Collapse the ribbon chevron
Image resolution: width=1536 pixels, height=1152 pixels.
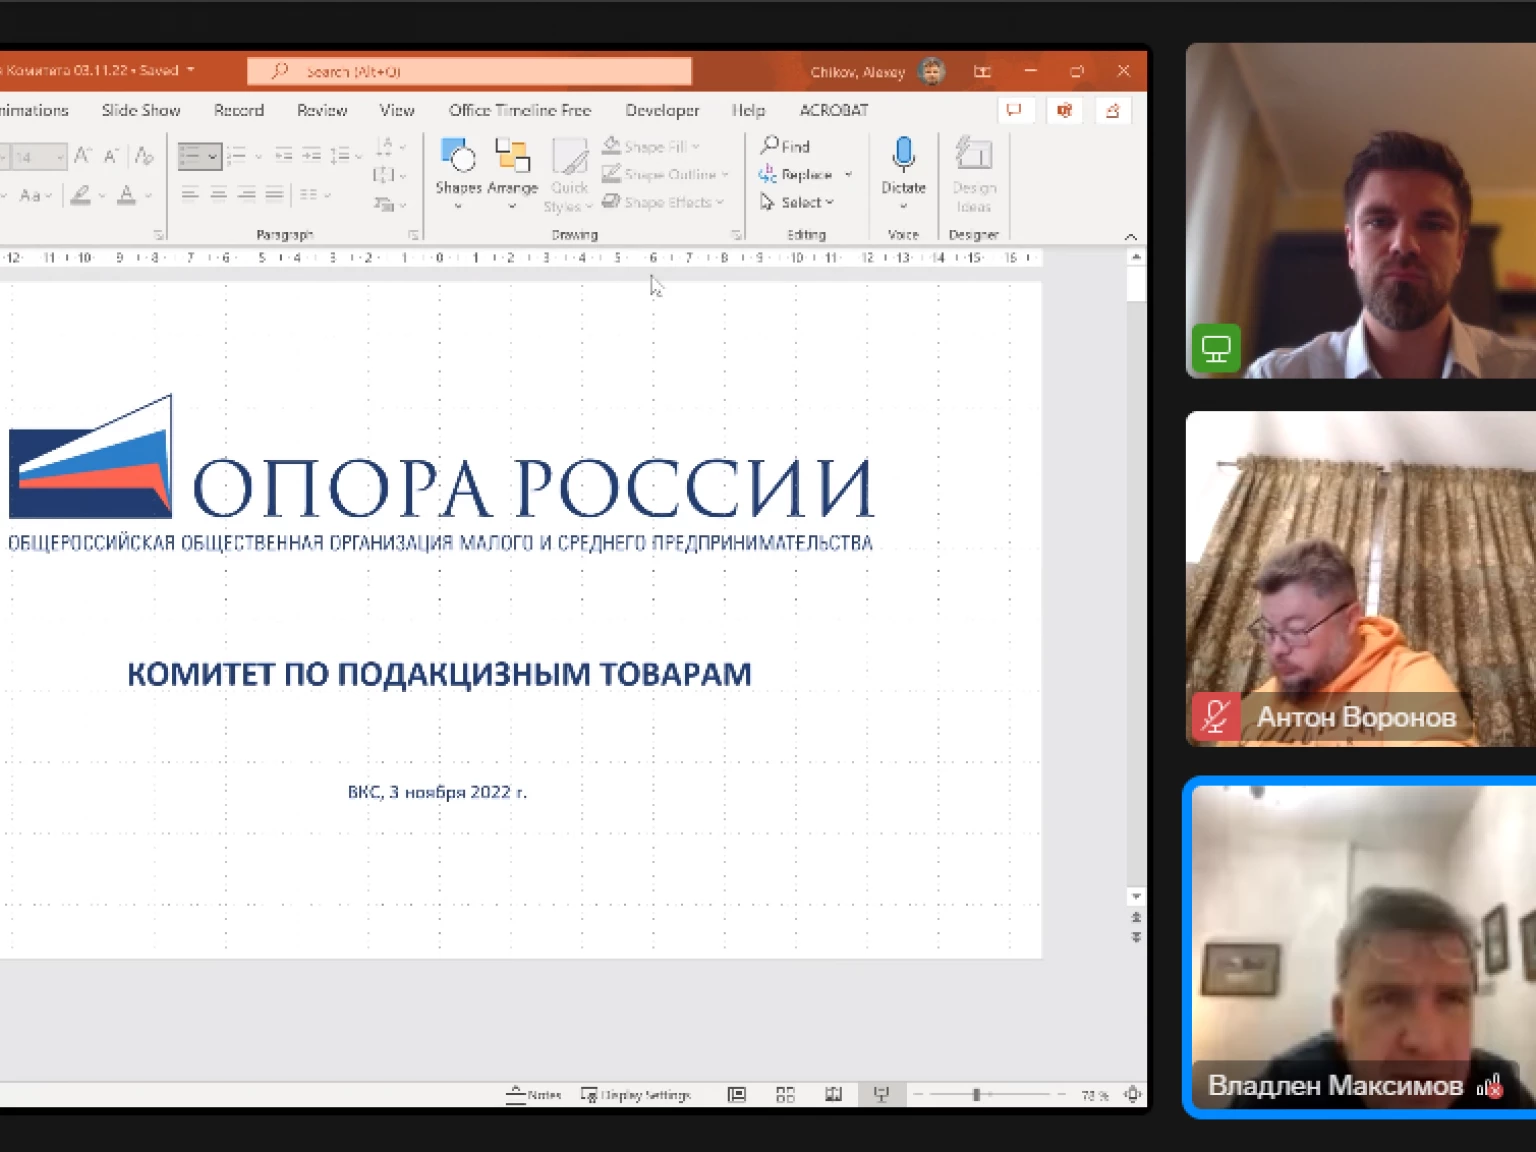coord(1131,237)
